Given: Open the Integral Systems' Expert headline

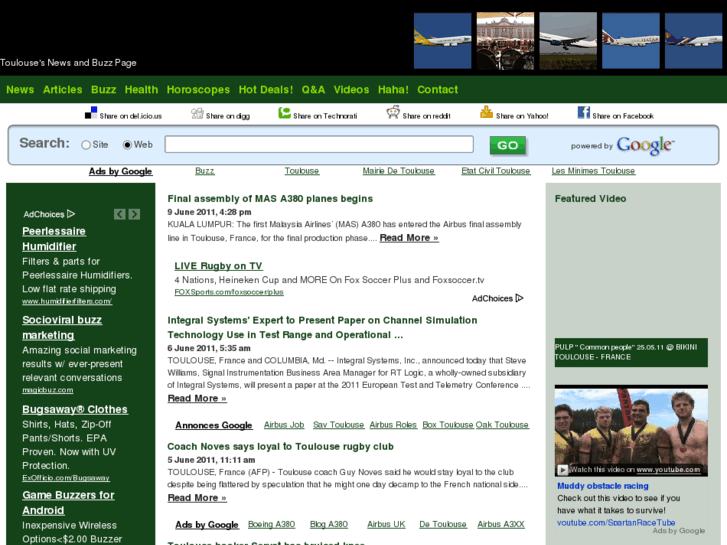Looking at the screenshot, I should click(322, 327).
